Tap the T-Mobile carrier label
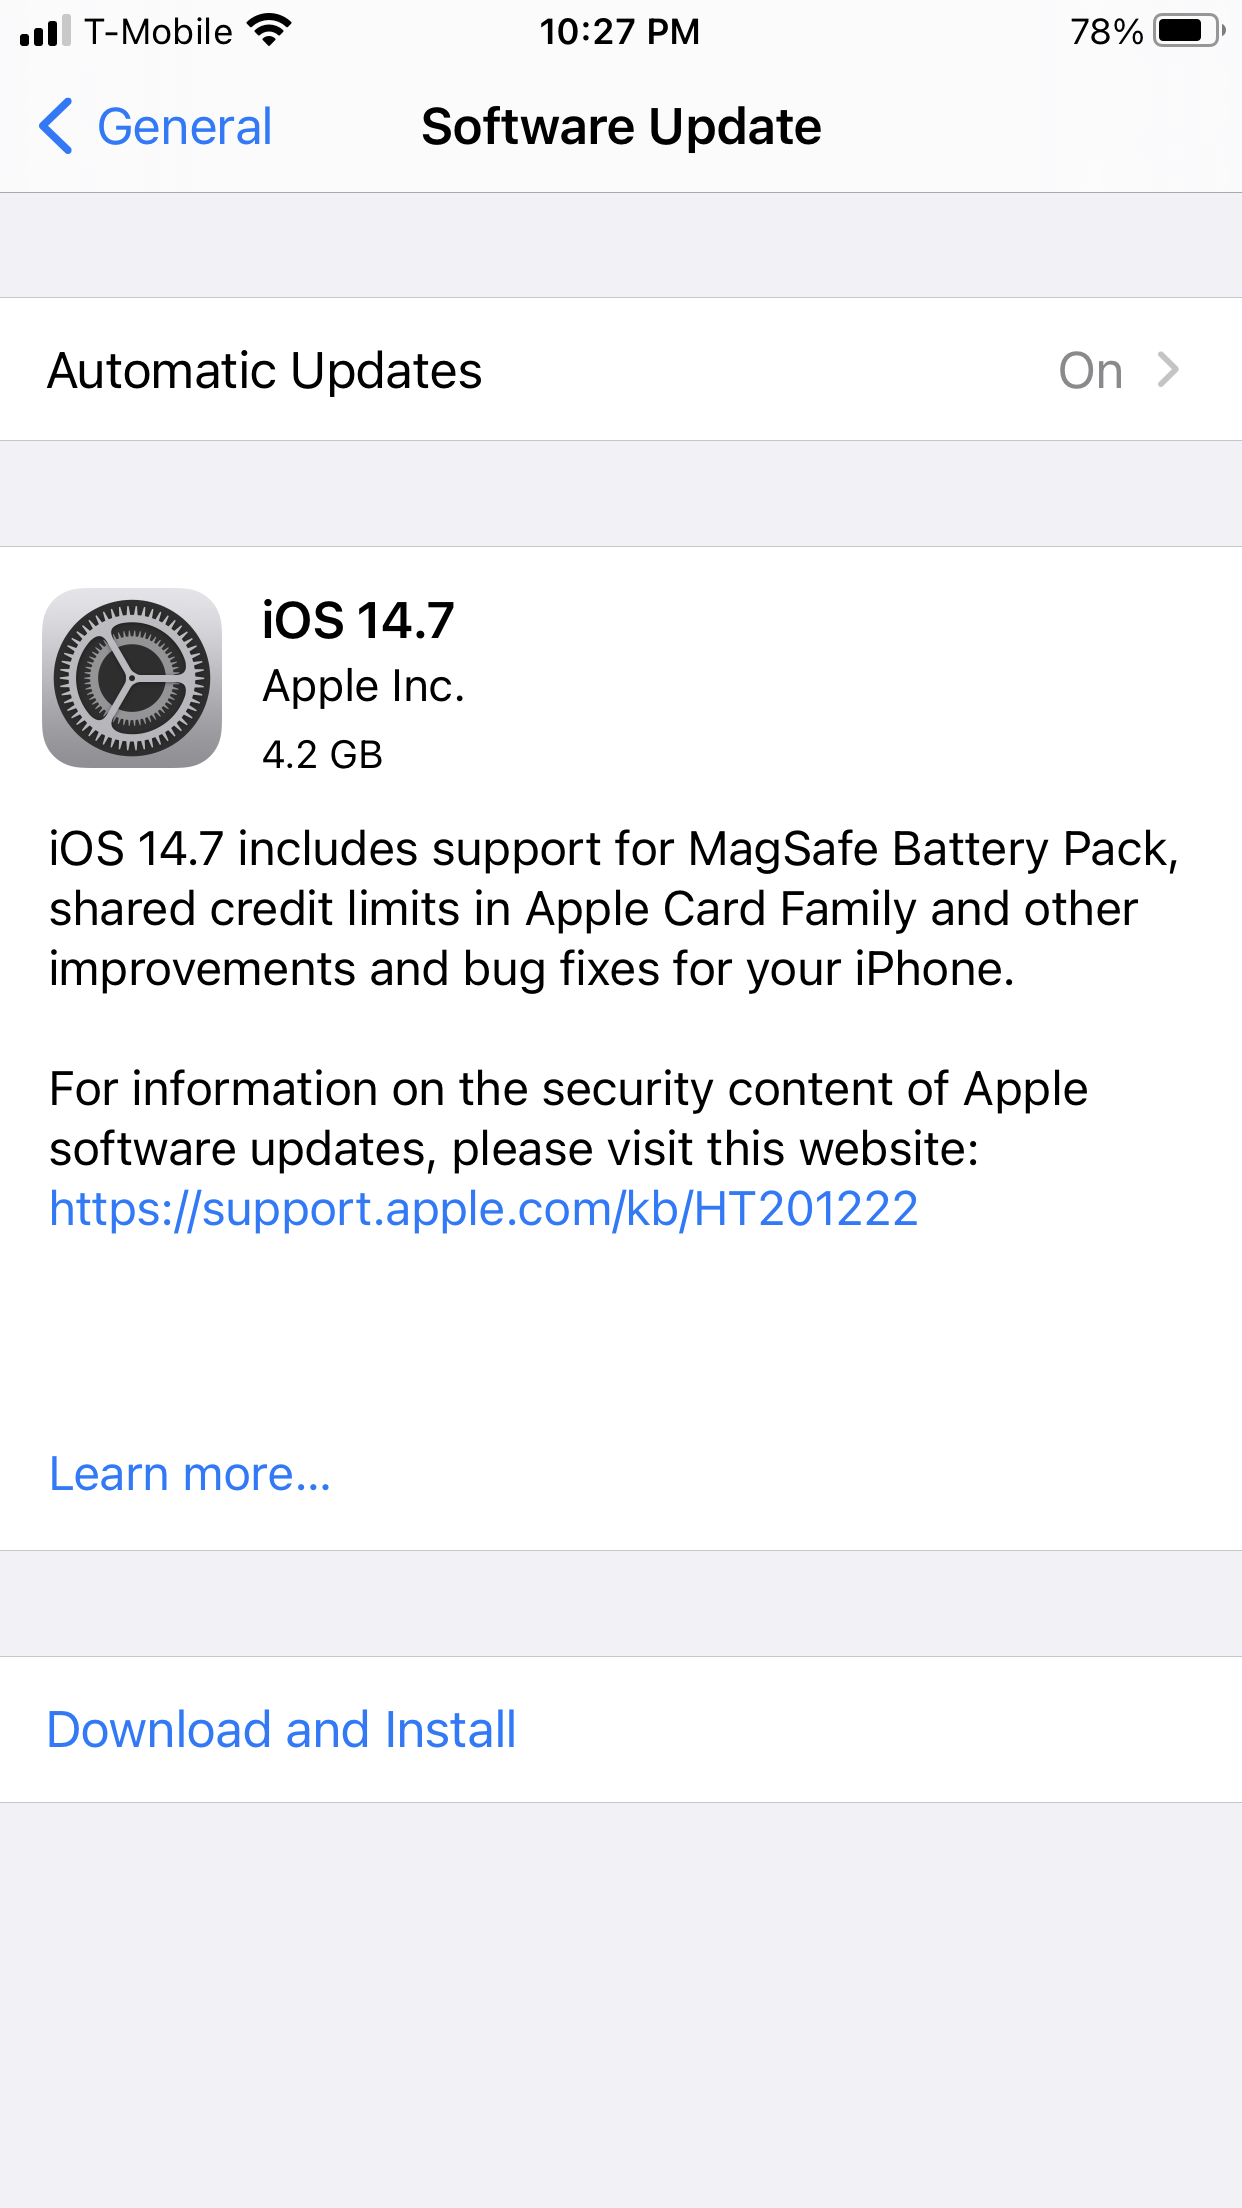1242x2208 pixels. pos(158,32)
